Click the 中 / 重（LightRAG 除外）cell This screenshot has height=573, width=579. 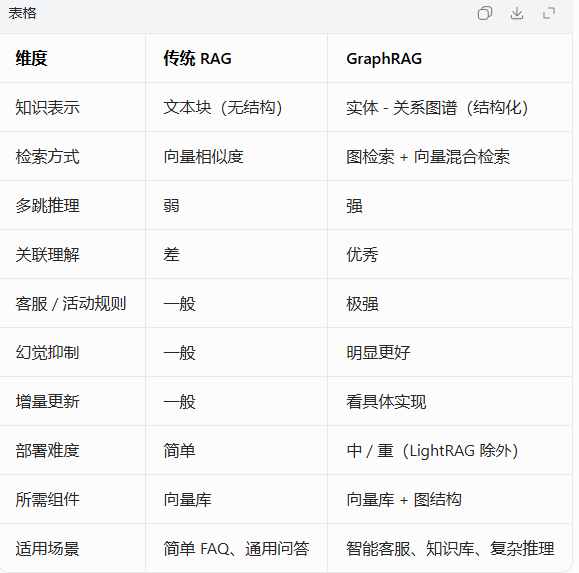432,450
